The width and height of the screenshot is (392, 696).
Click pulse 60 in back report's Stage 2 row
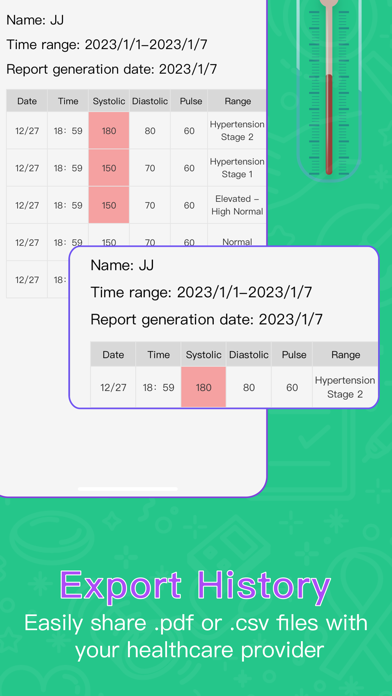189,131
